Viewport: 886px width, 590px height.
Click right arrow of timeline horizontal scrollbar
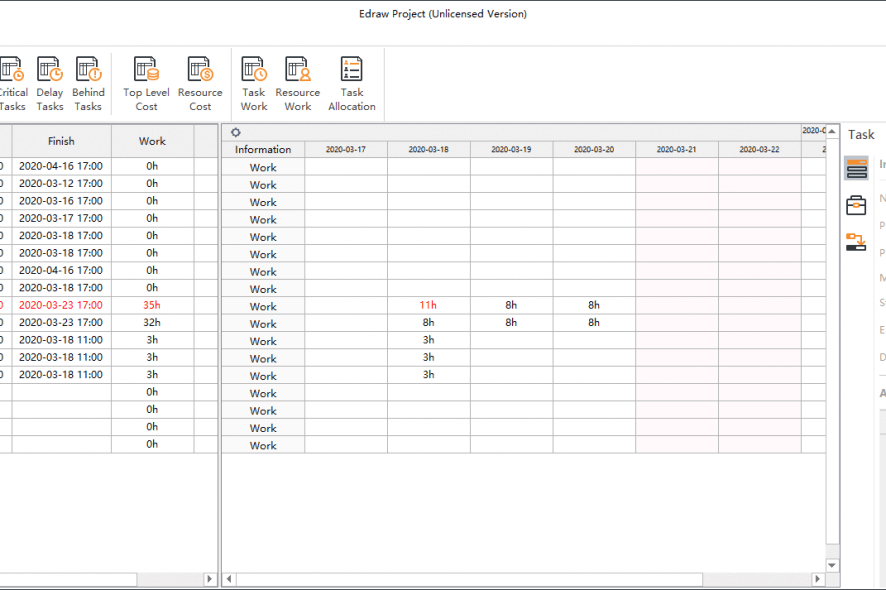click(817, 579)
